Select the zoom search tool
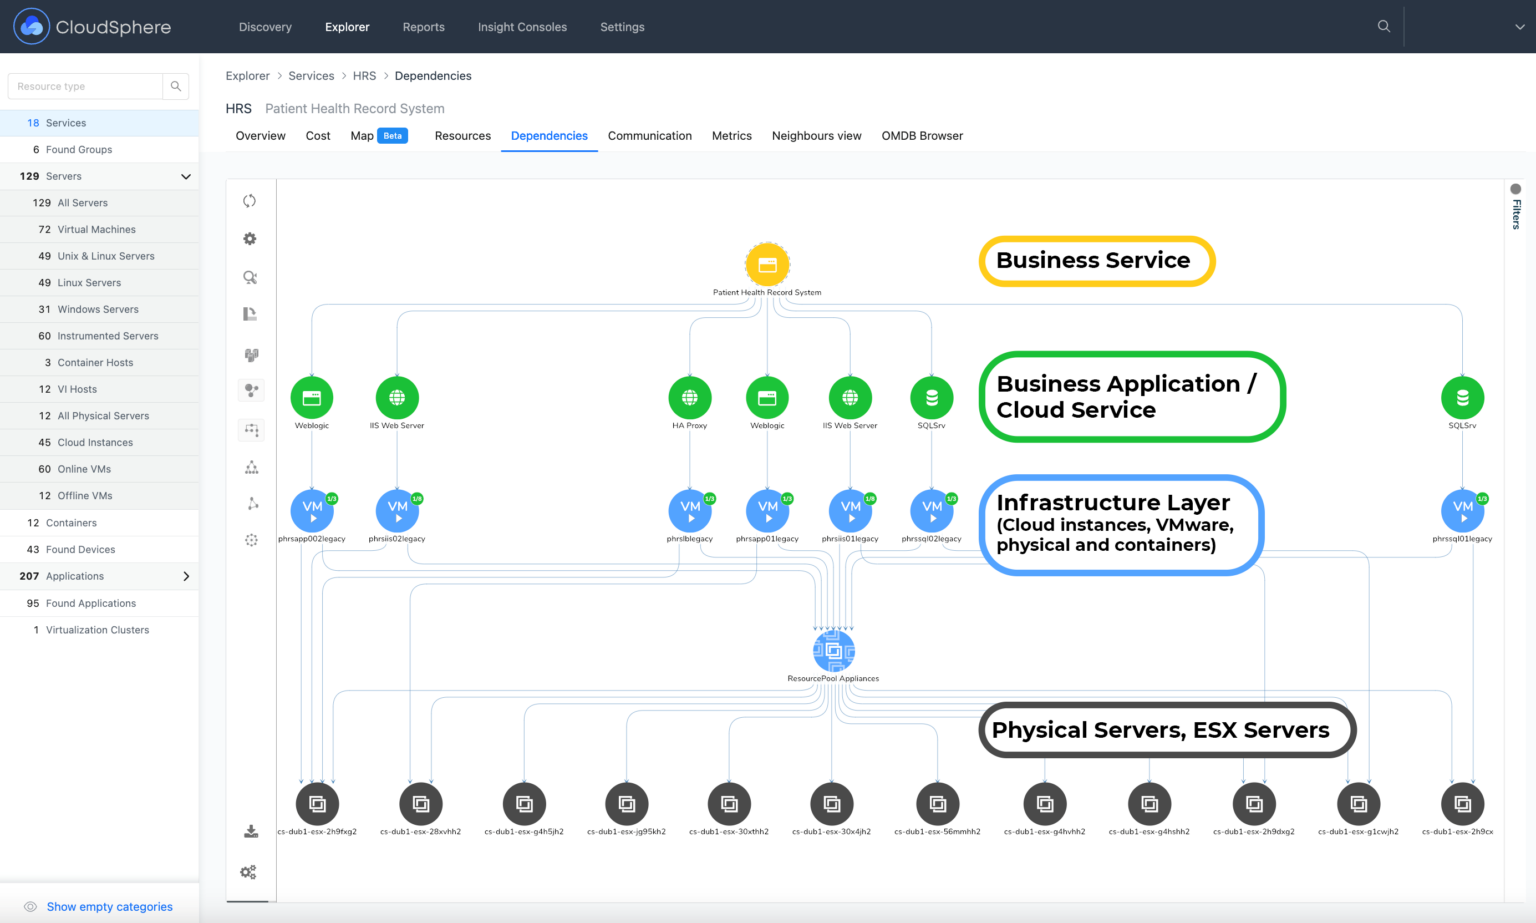Screen dimensions: 1536x923 click(x=250, y=277)
